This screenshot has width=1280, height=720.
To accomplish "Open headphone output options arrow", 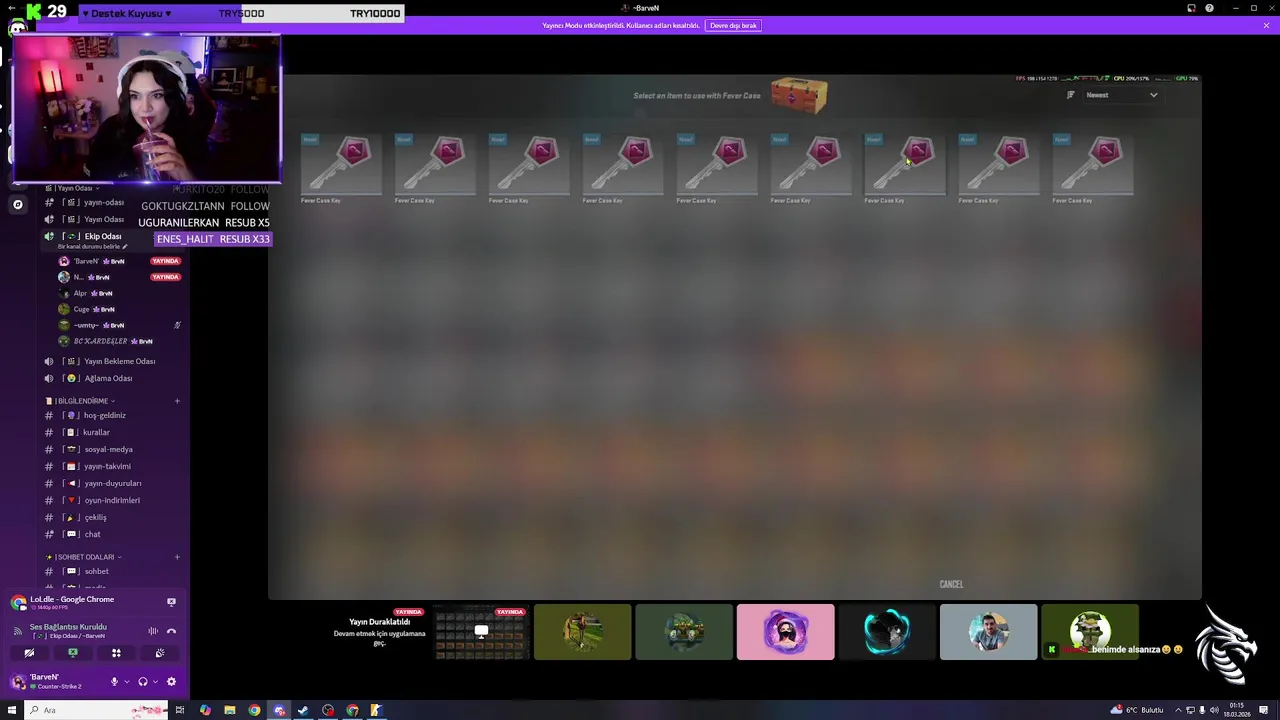I will (155, 682).
